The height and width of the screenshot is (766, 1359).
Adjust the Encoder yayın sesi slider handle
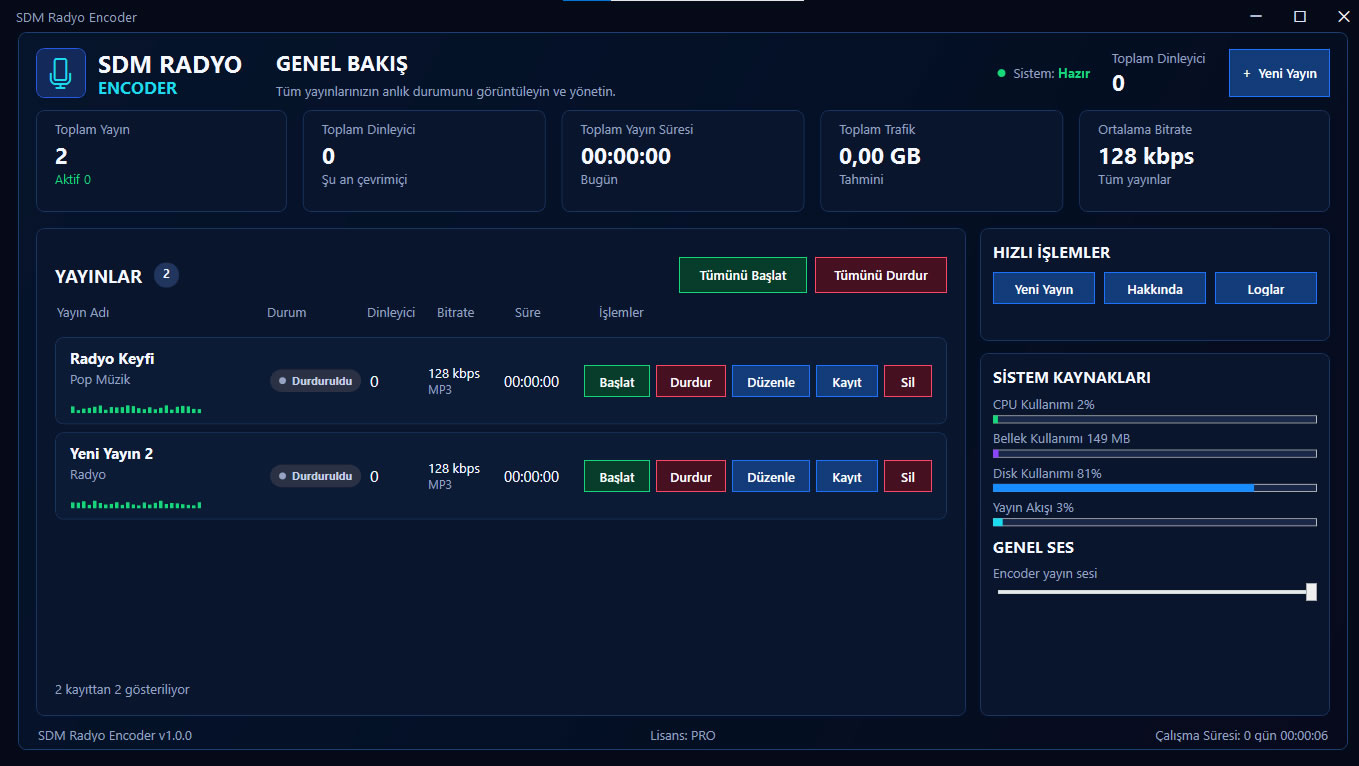(x=1311, y=592)
